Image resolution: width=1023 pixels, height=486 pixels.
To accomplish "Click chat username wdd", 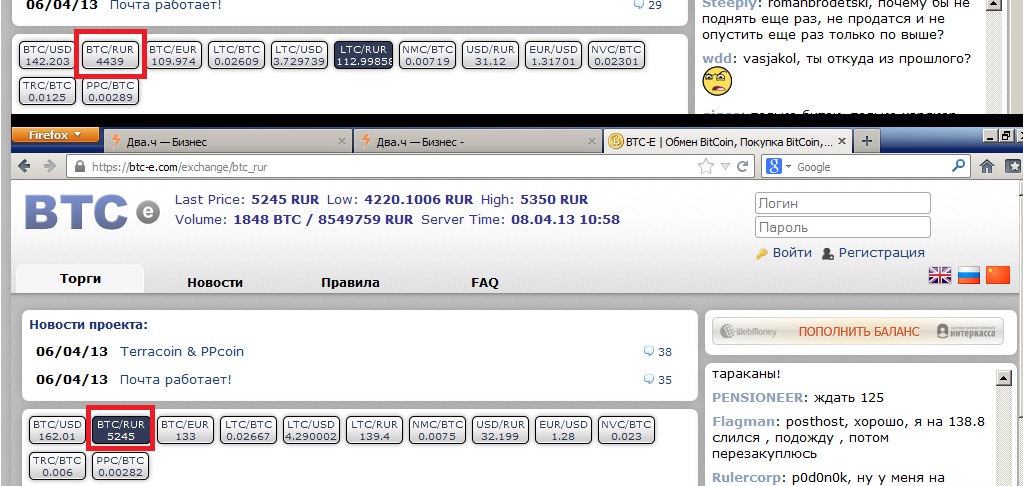I will [716, 59].
